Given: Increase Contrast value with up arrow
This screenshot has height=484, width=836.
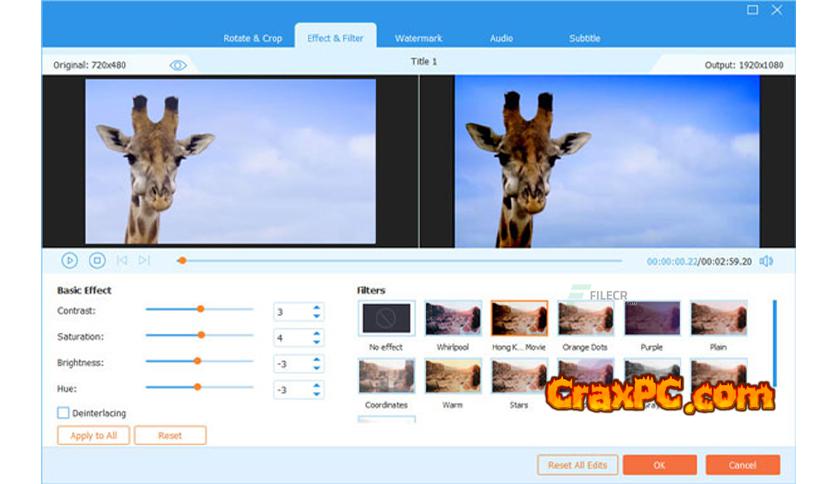Looking at the screenshot, I should pyautogui.click(x=317, y=307).
